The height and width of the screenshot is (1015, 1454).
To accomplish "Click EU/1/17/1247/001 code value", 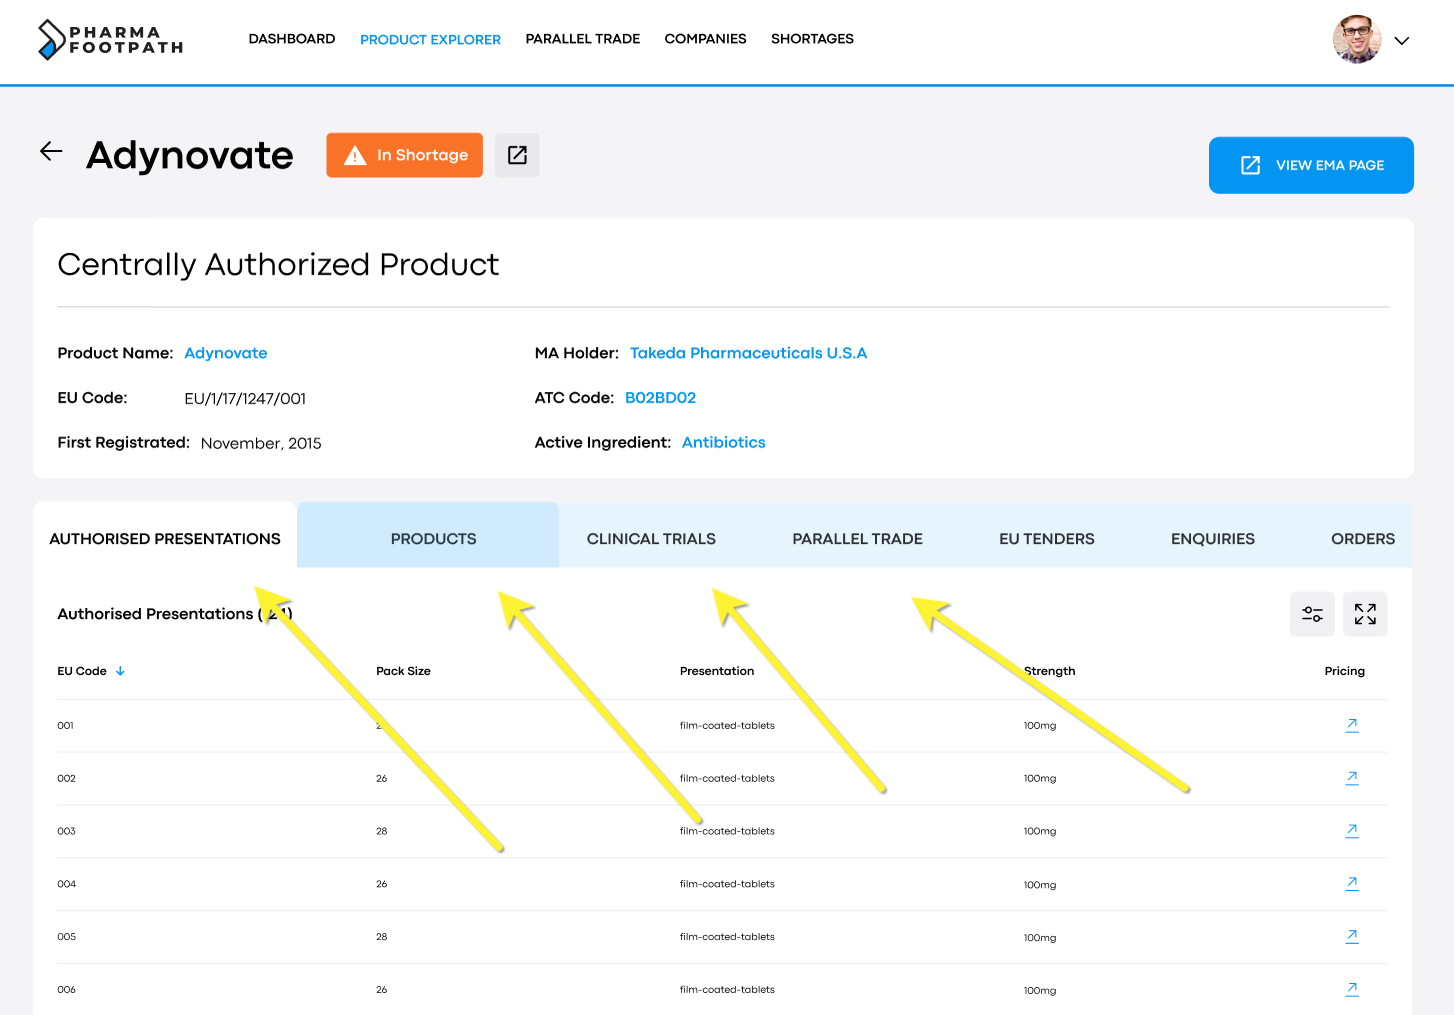I will click(245, 399).
